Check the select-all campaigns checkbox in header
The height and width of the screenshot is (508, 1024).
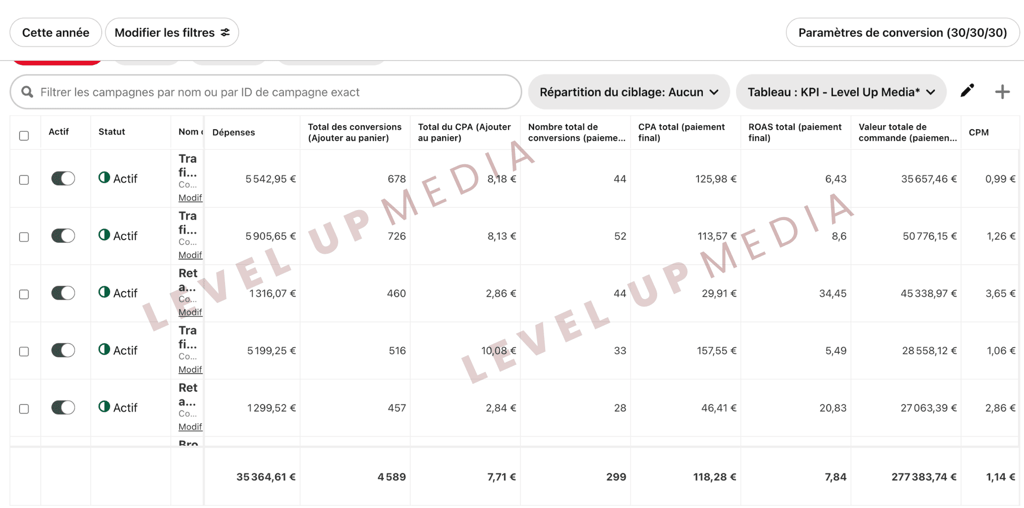click(24, 135)
